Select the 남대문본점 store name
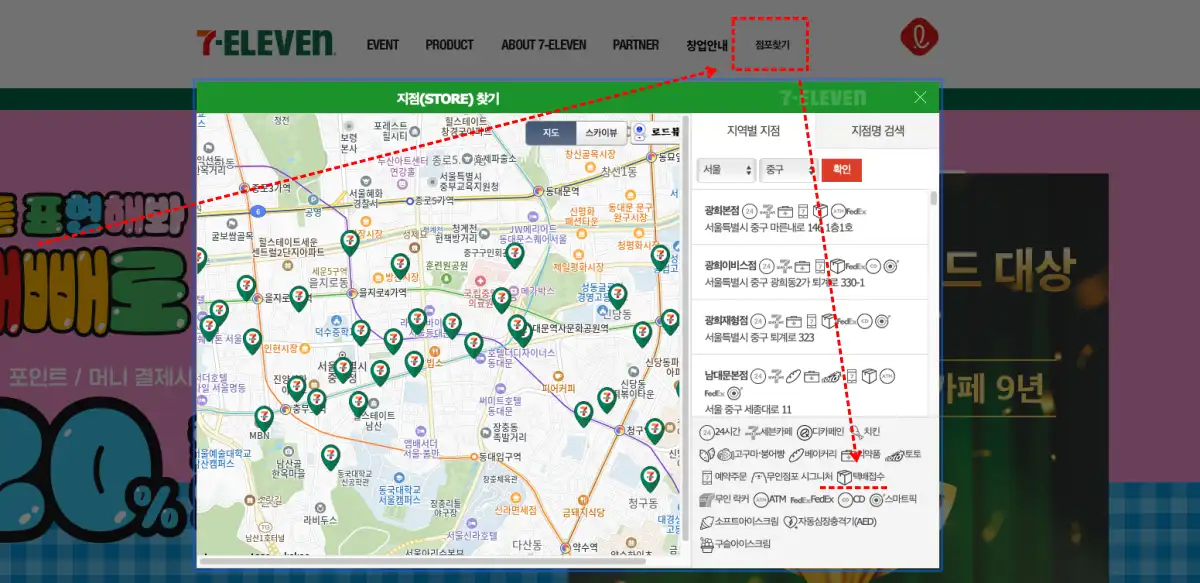Viewport: 1200px width, 583px height. [x=726, y=376]
